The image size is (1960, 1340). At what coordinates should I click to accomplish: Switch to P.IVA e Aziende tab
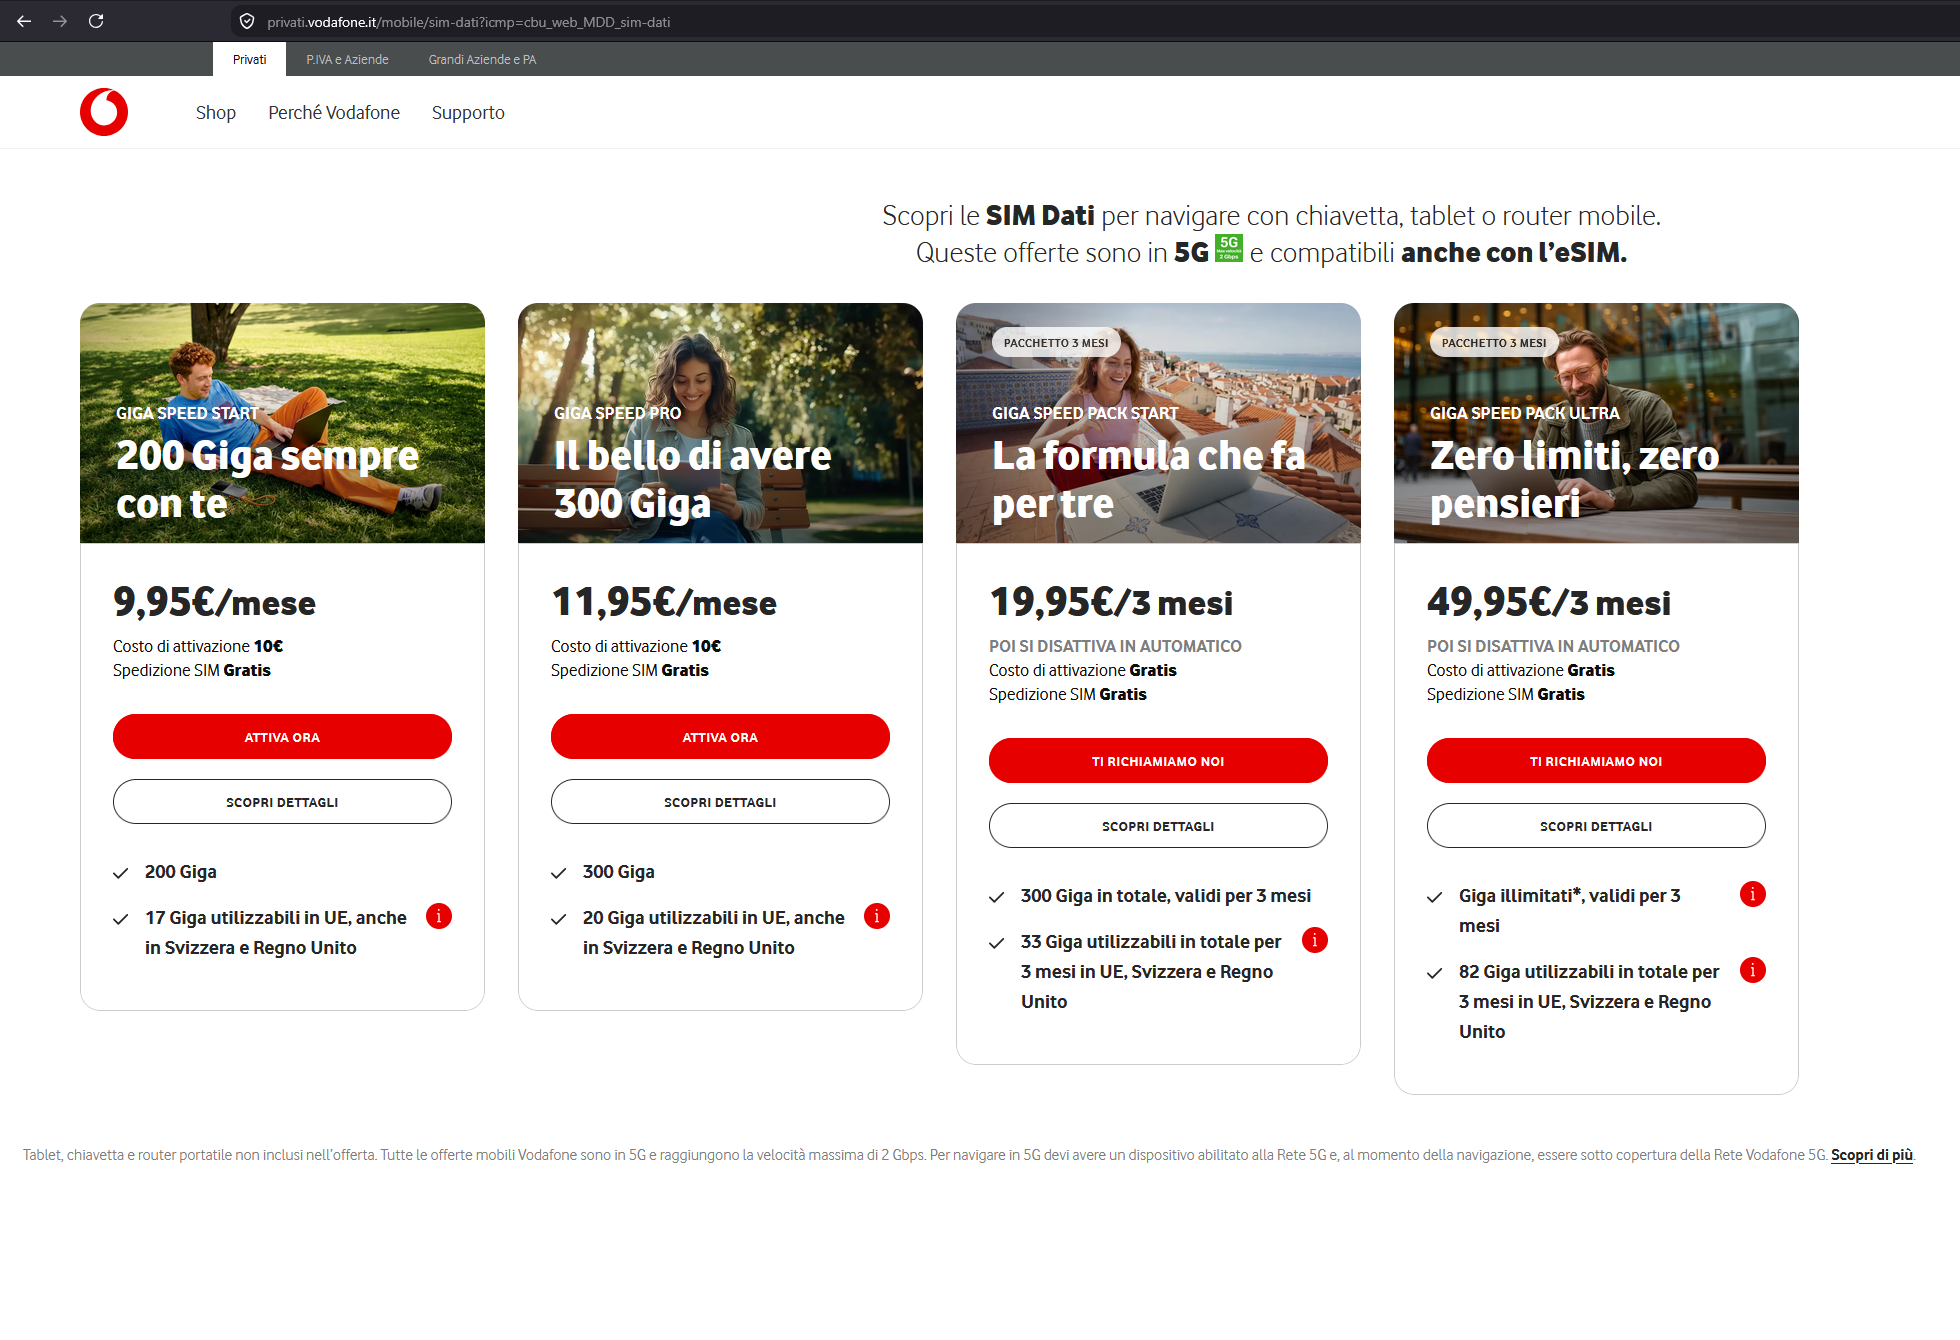pos(347,59)
